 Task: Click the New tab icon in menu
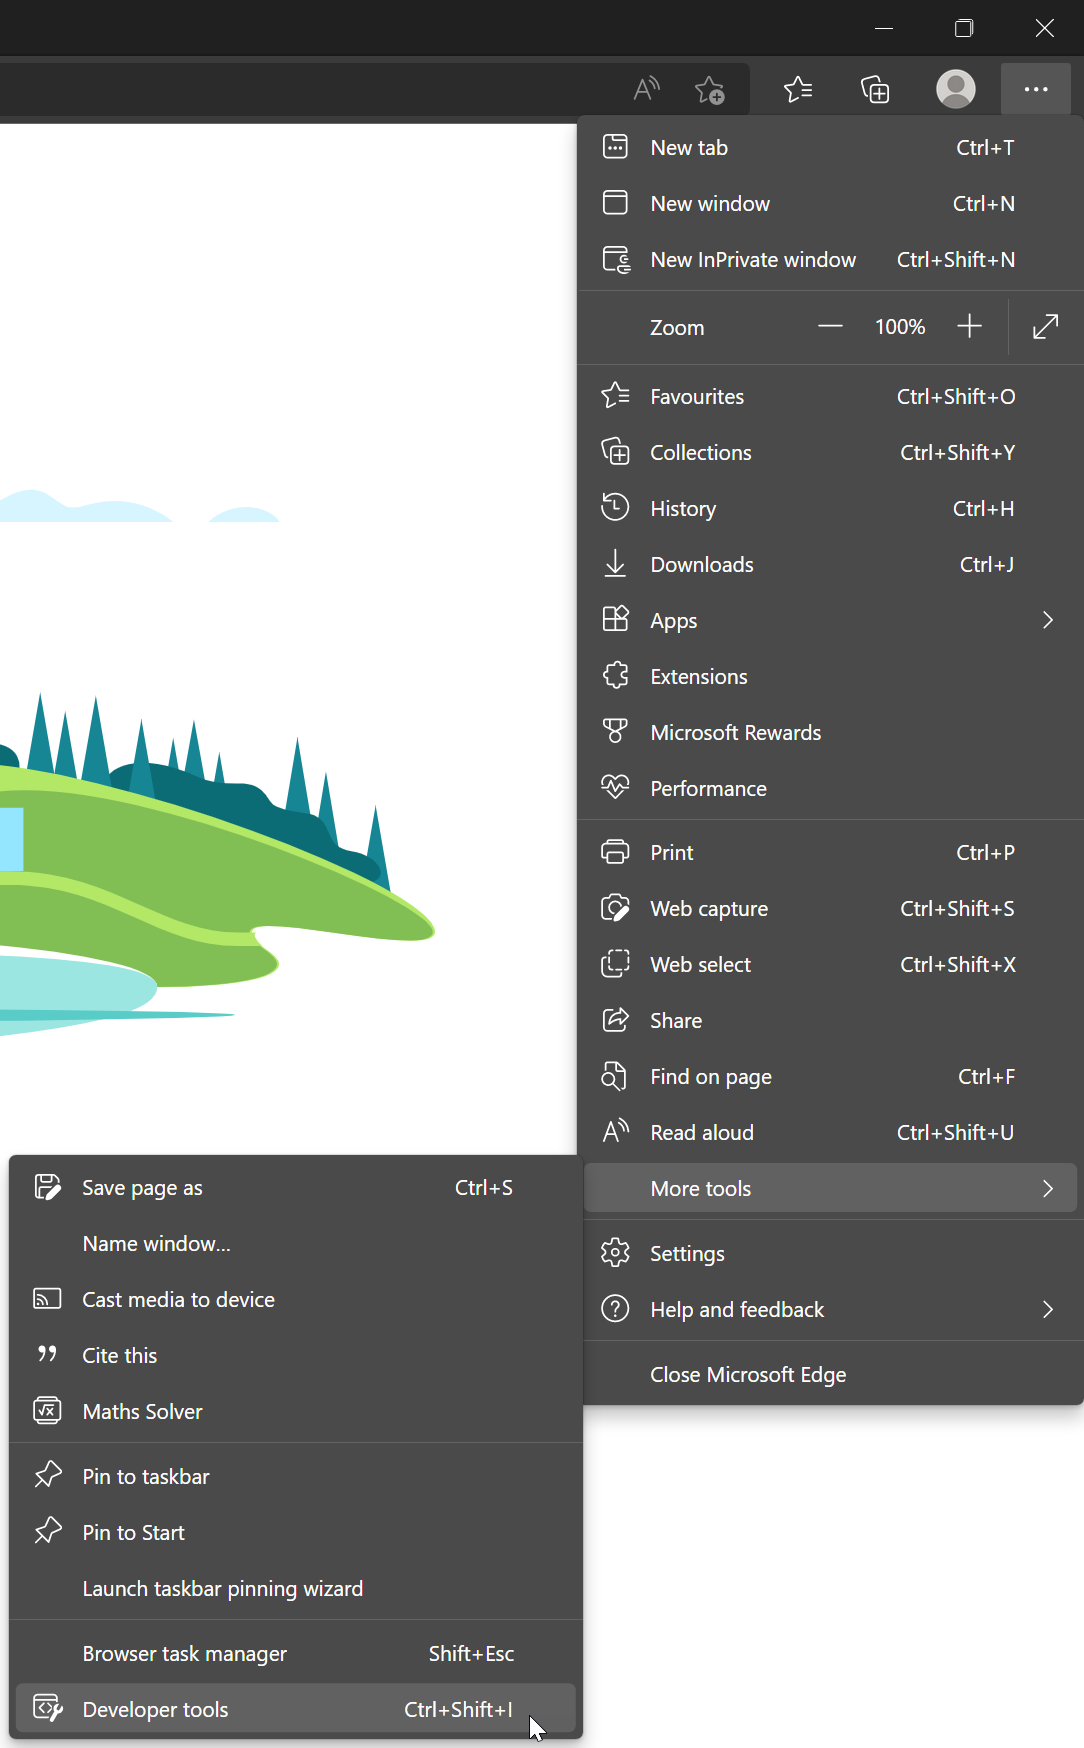tap(615, 147)
